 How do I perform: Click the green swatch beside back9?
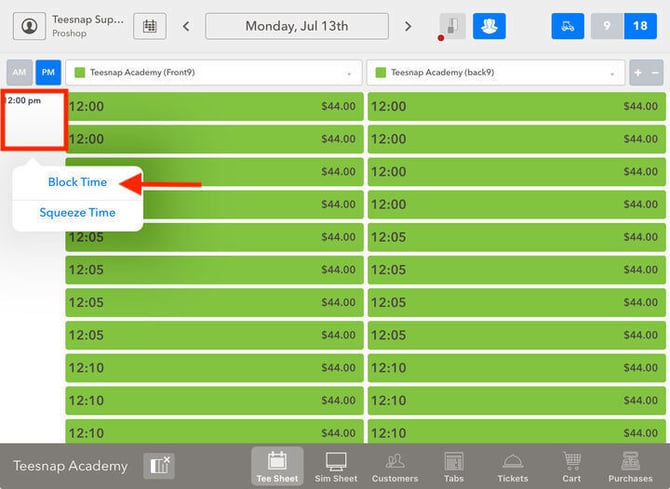point(380,72)
